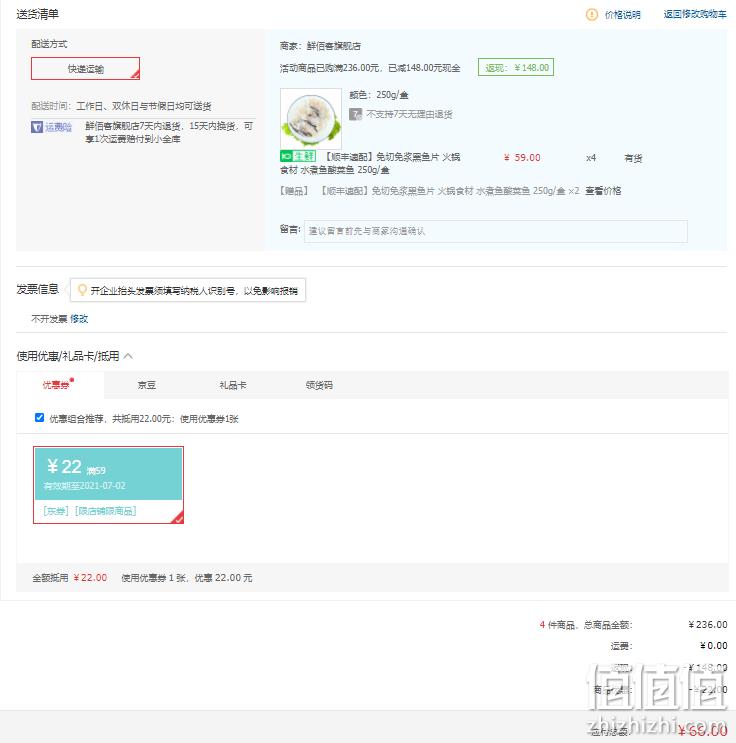Open the 价格说明 link
The width and height of the screenshot is (736, 743).
622,15
